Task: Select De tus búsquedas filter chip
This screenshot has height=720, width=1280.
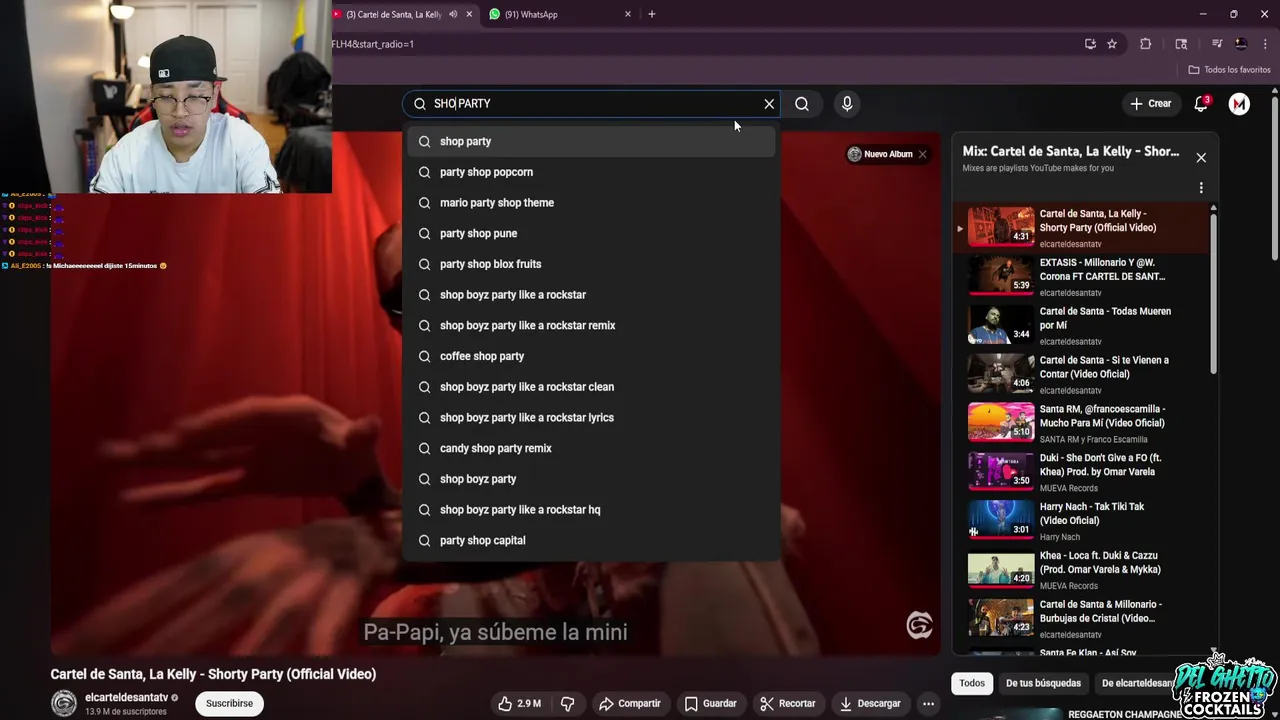Action: pyautogui.click(x=1043, y=684)
